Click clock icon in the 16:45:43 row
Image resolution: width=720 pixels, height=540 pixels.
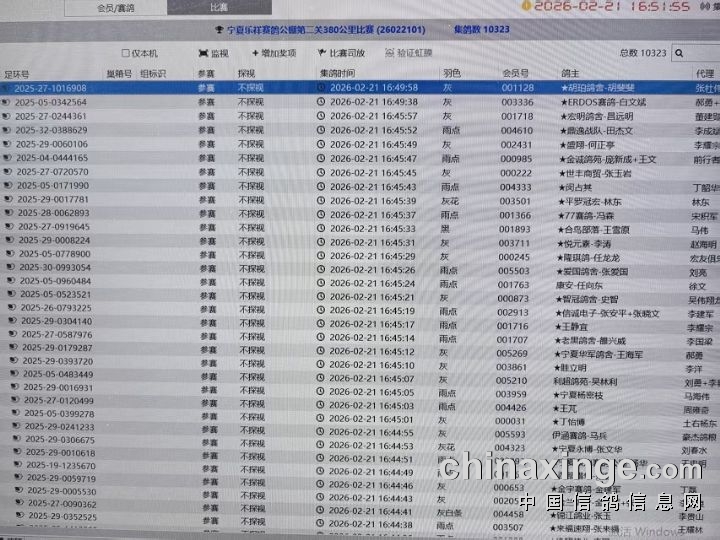coord(321,186)
